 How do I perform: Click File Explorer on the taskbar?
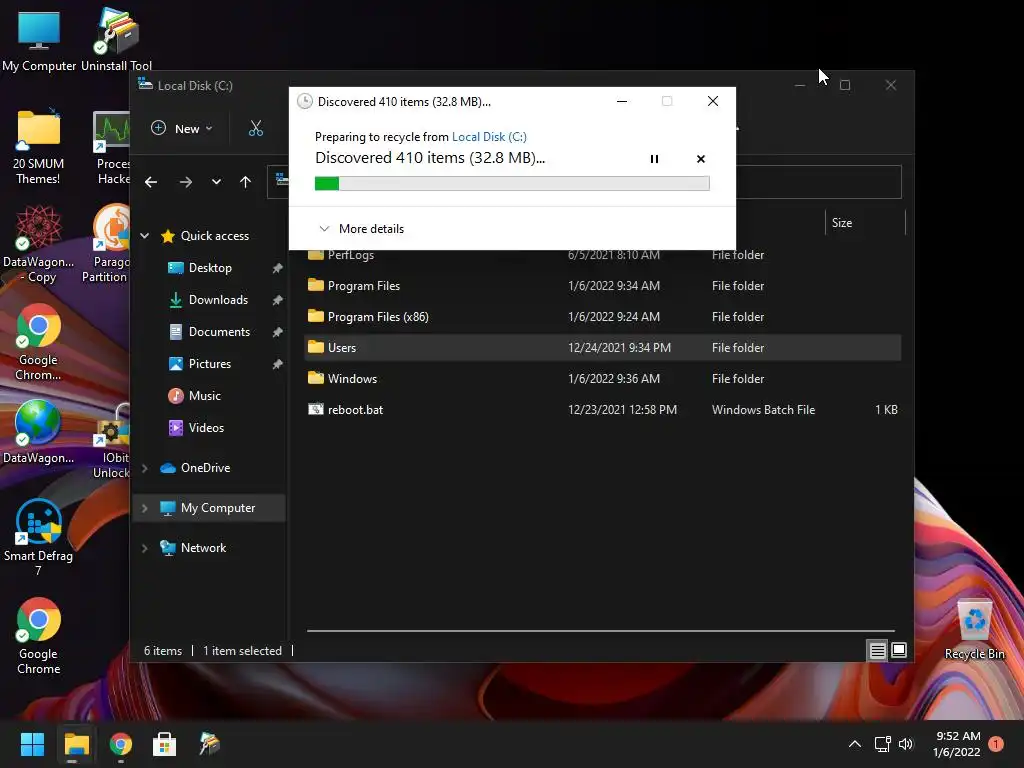click(x=76, y=744)
